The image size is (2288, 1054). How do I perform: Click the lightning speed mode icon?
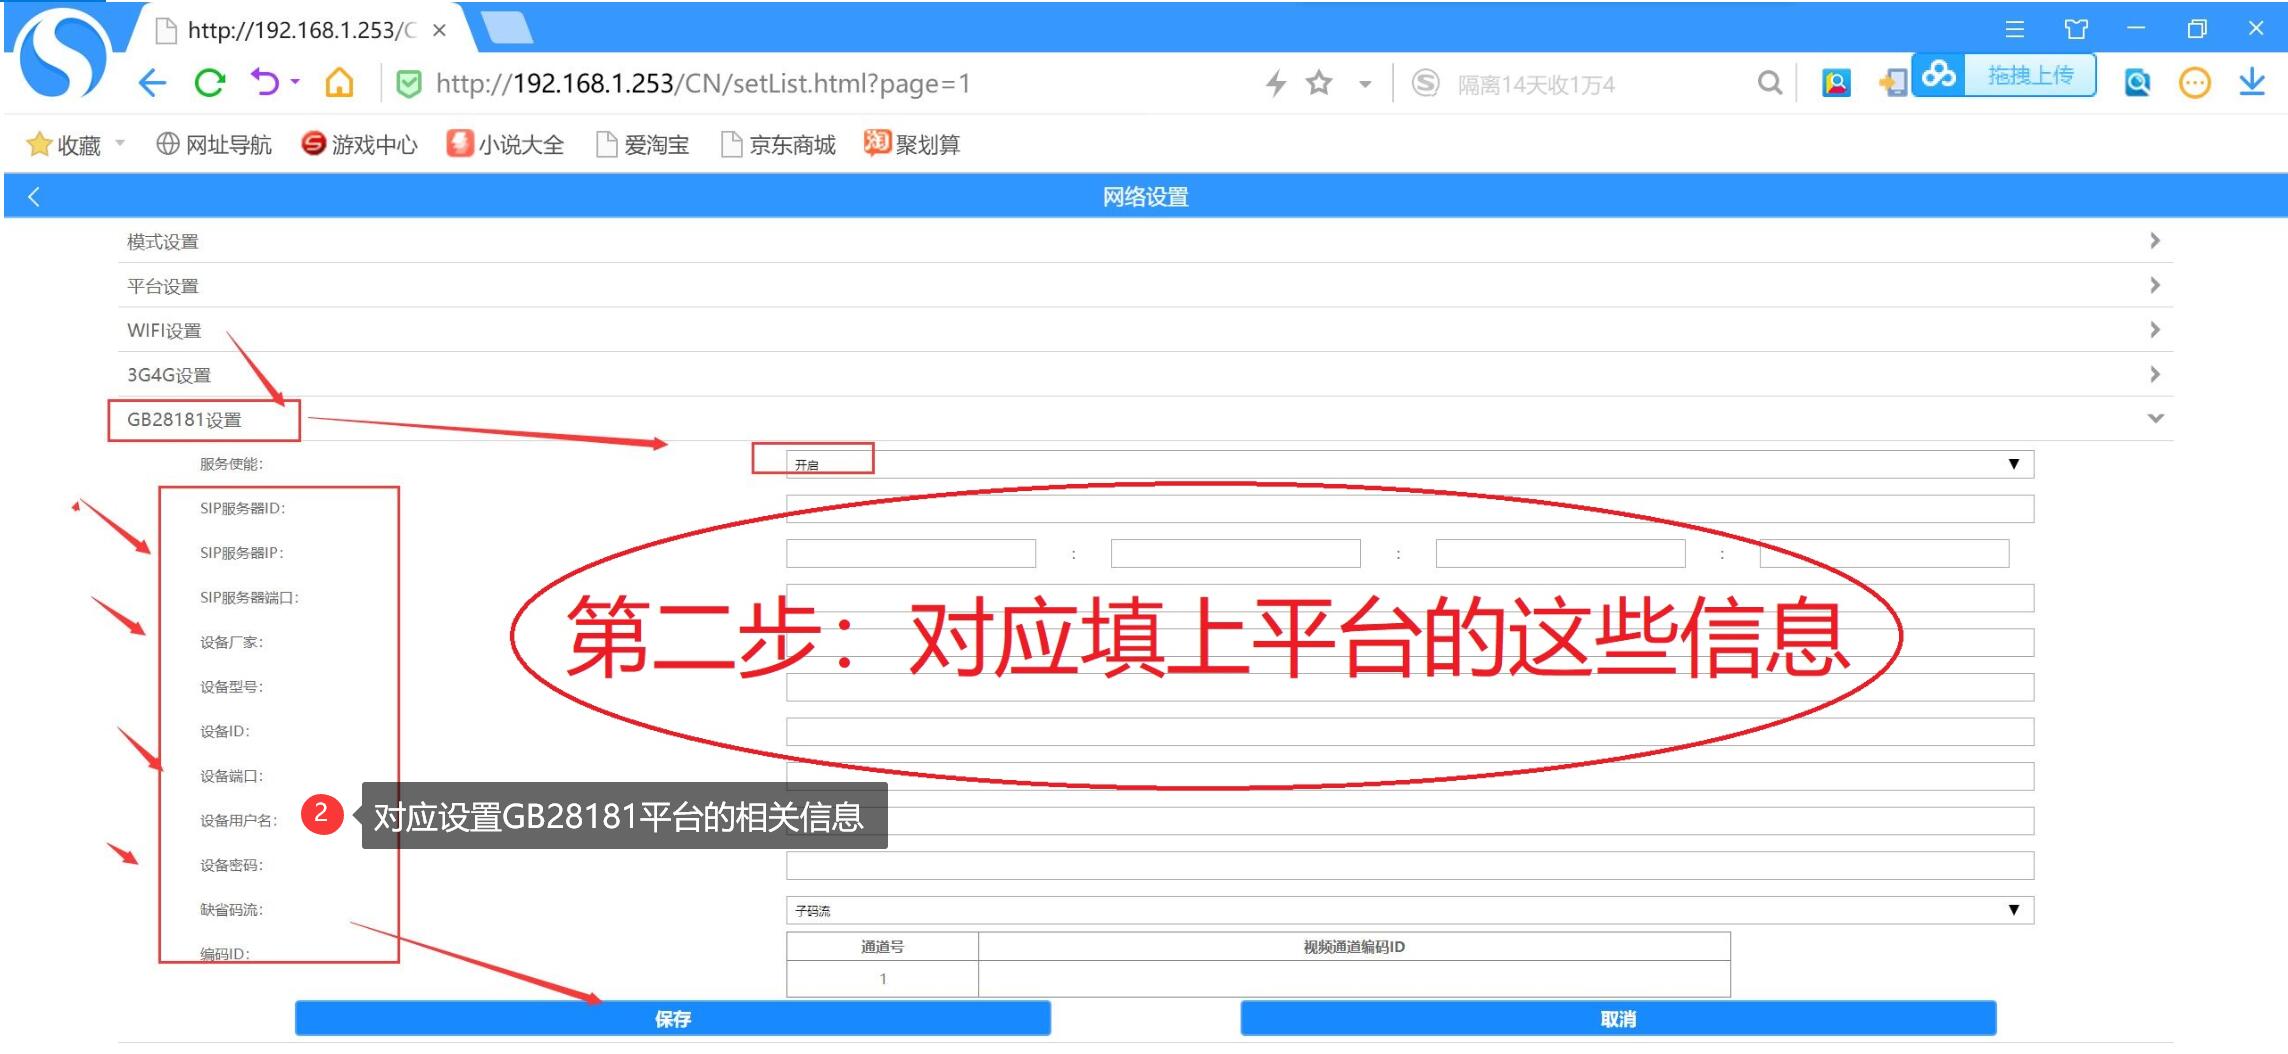1275,83
